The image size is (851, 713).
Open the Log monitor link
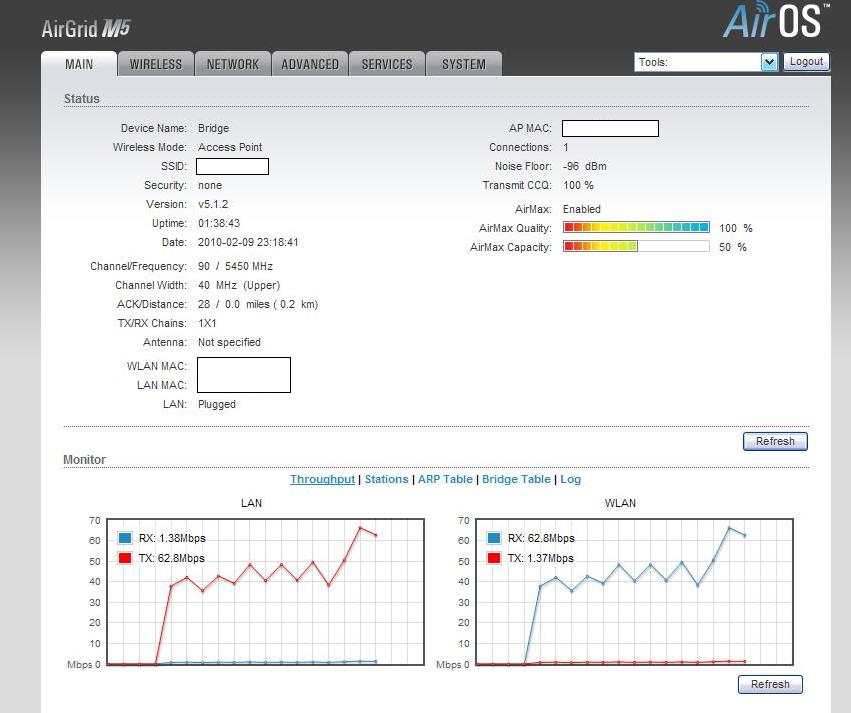pyautogui.click(x=570, y=479)
